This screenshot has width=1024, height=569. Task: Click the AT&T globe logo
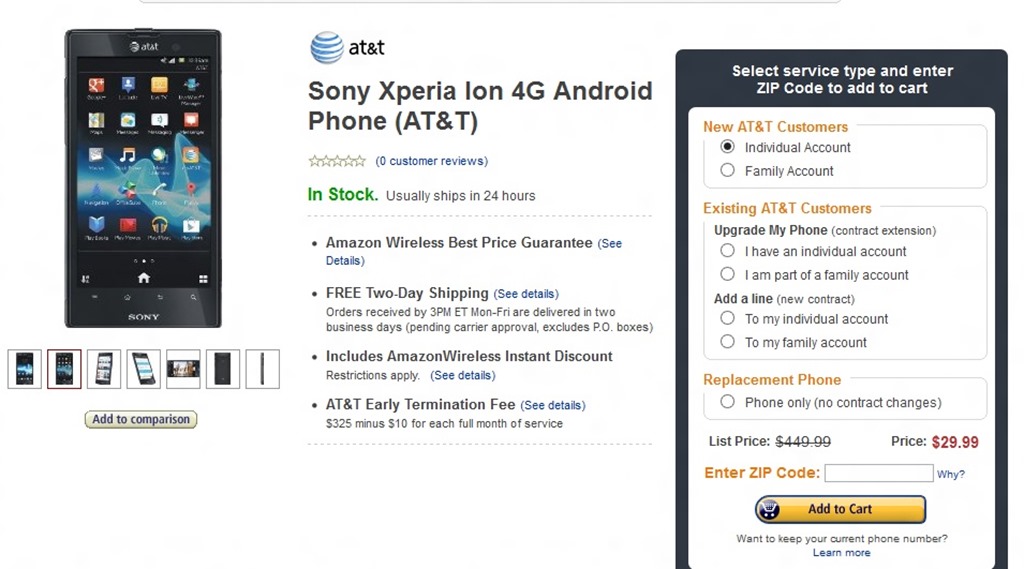(327, 47)
